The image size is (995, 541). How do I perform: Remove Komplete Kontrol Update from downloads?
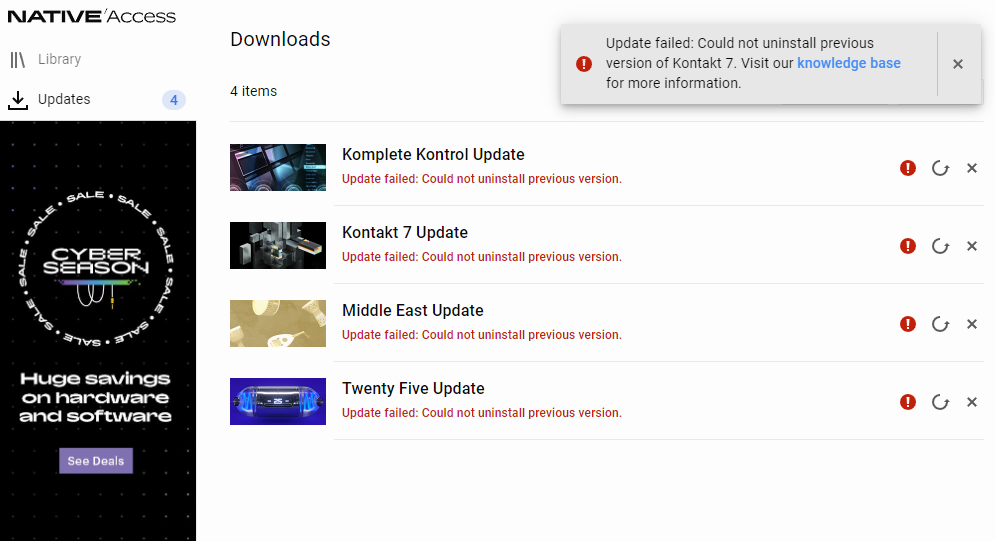tap(972, 168)
